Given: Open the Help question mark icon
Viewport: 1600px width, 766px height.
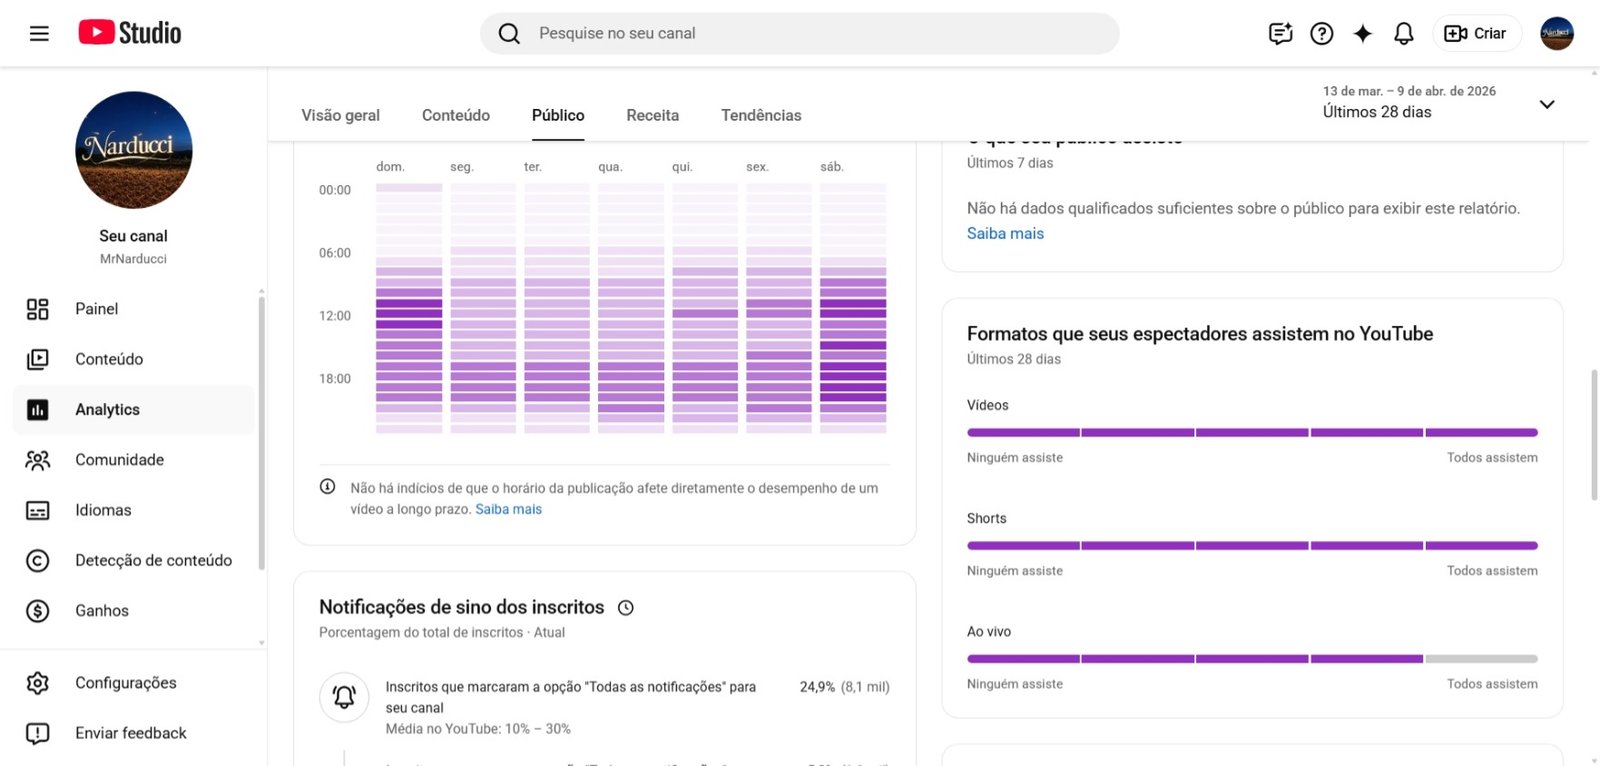Looking at the screenshot, I should (x=1322, y=33).
